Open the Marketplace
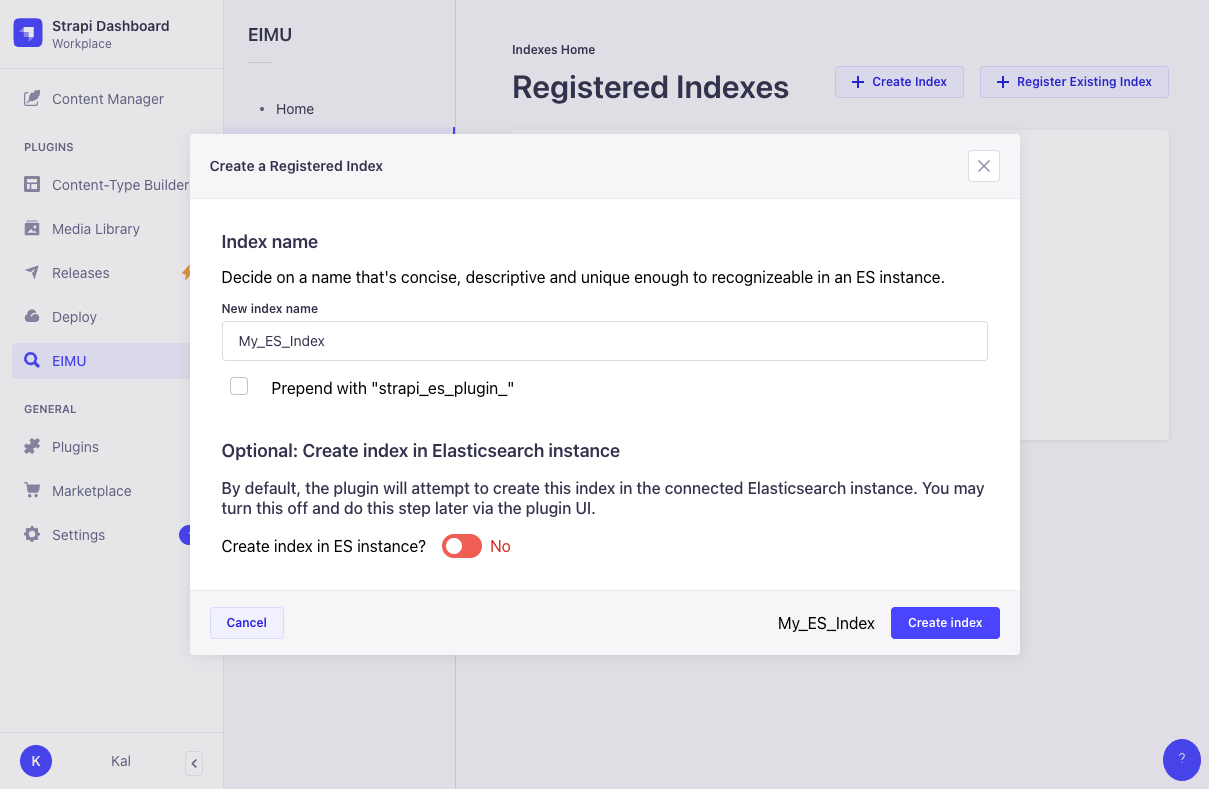This screenshot has width=1209, height=789. 91,491
